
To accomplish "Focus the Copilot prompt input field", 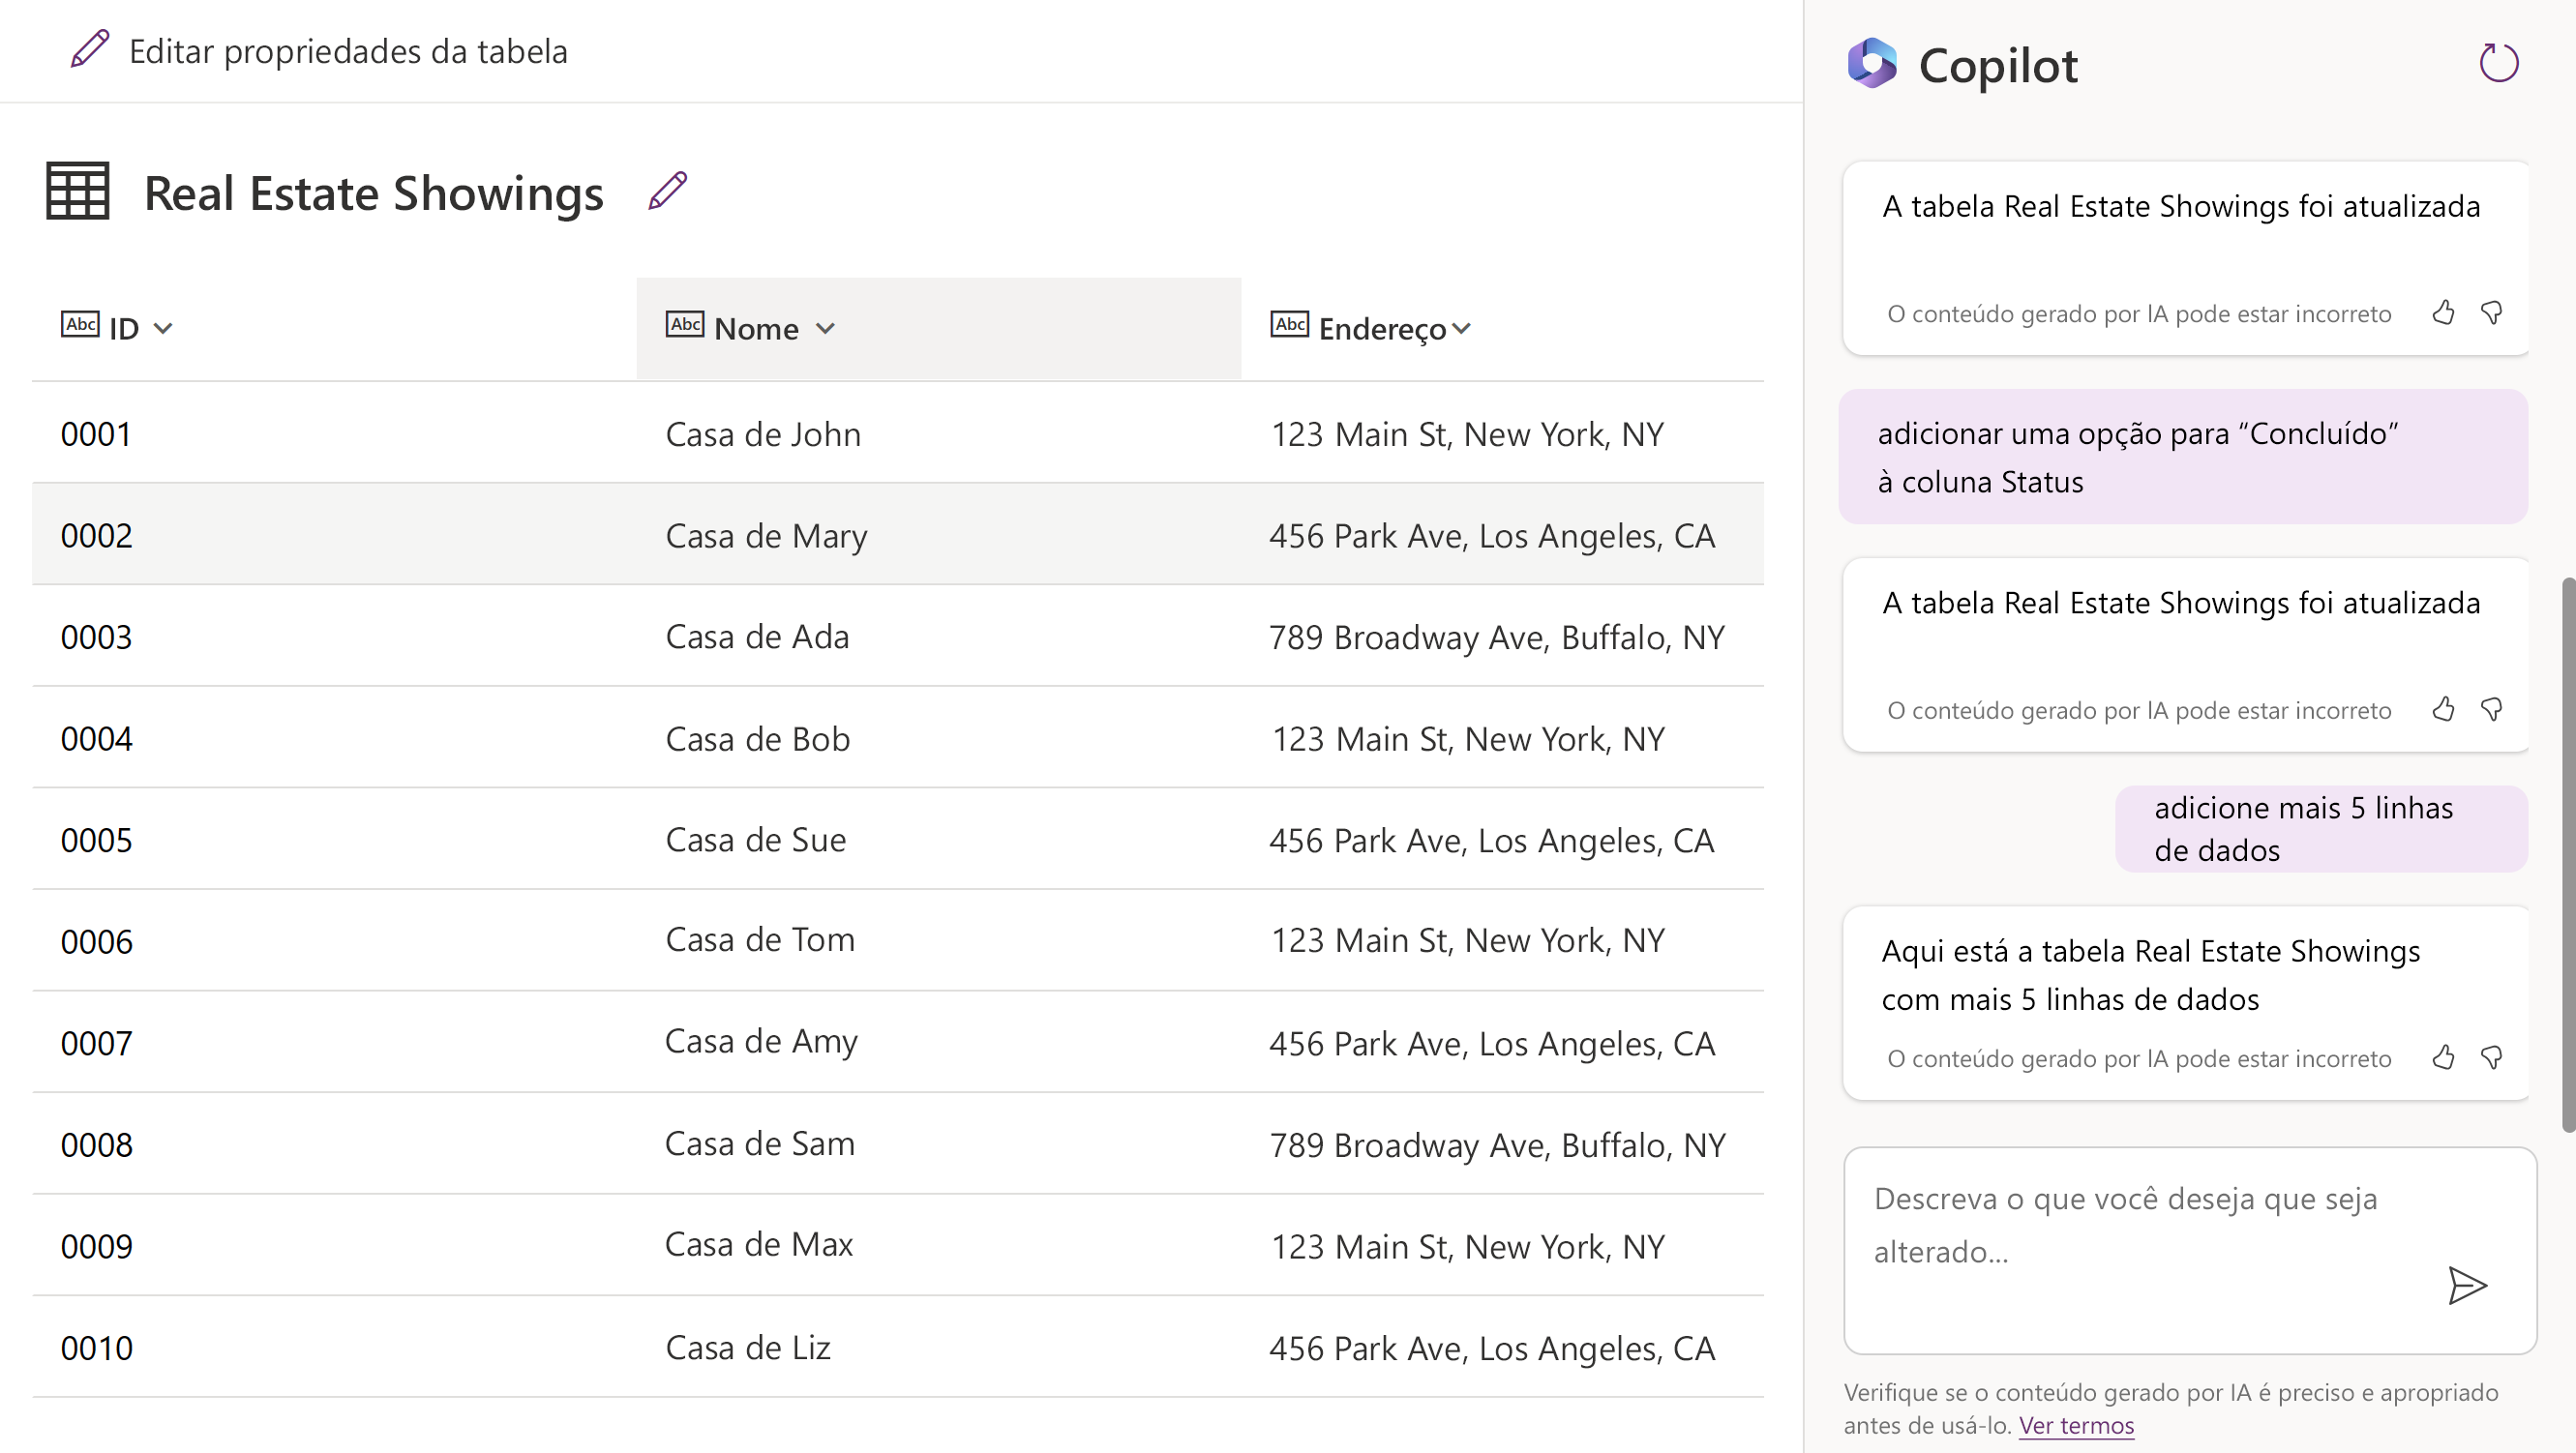I will [x=2190, y=1250].
